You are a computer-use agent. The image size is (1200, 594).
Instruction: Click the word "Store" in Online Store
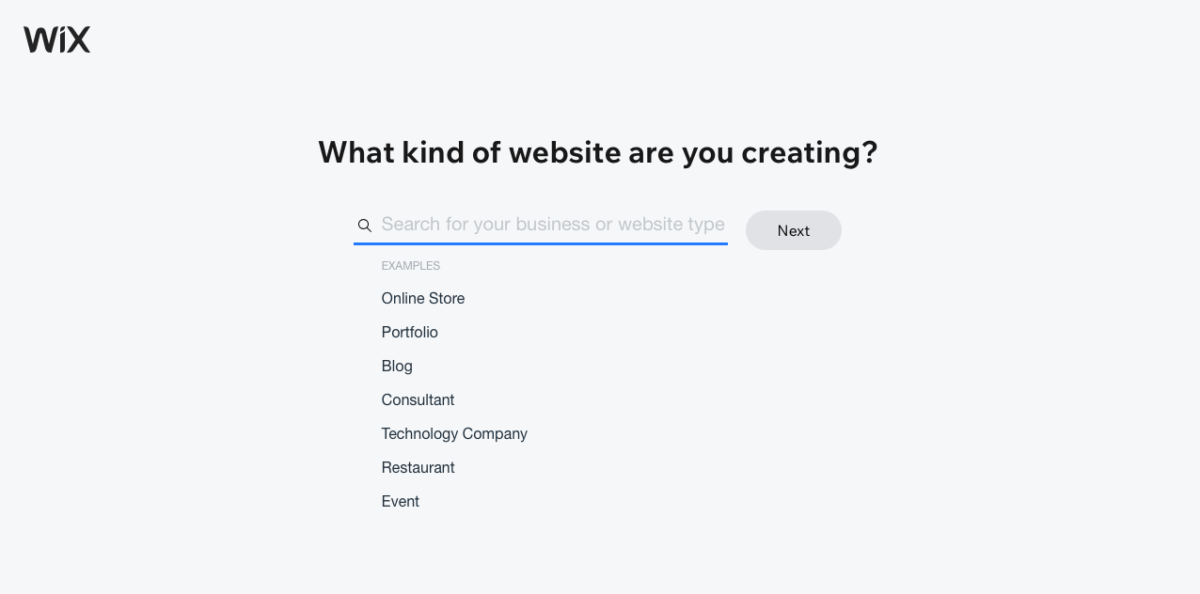[x=446, y=298]
